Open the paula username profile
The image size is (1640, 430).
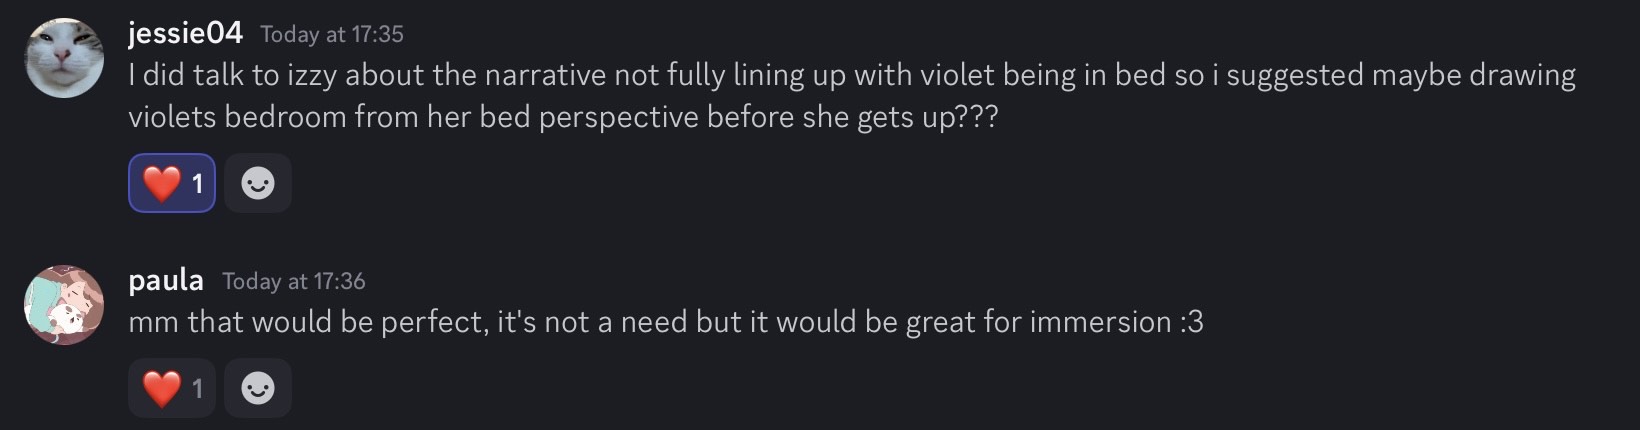pyautogui.click(x=166, y=280)
